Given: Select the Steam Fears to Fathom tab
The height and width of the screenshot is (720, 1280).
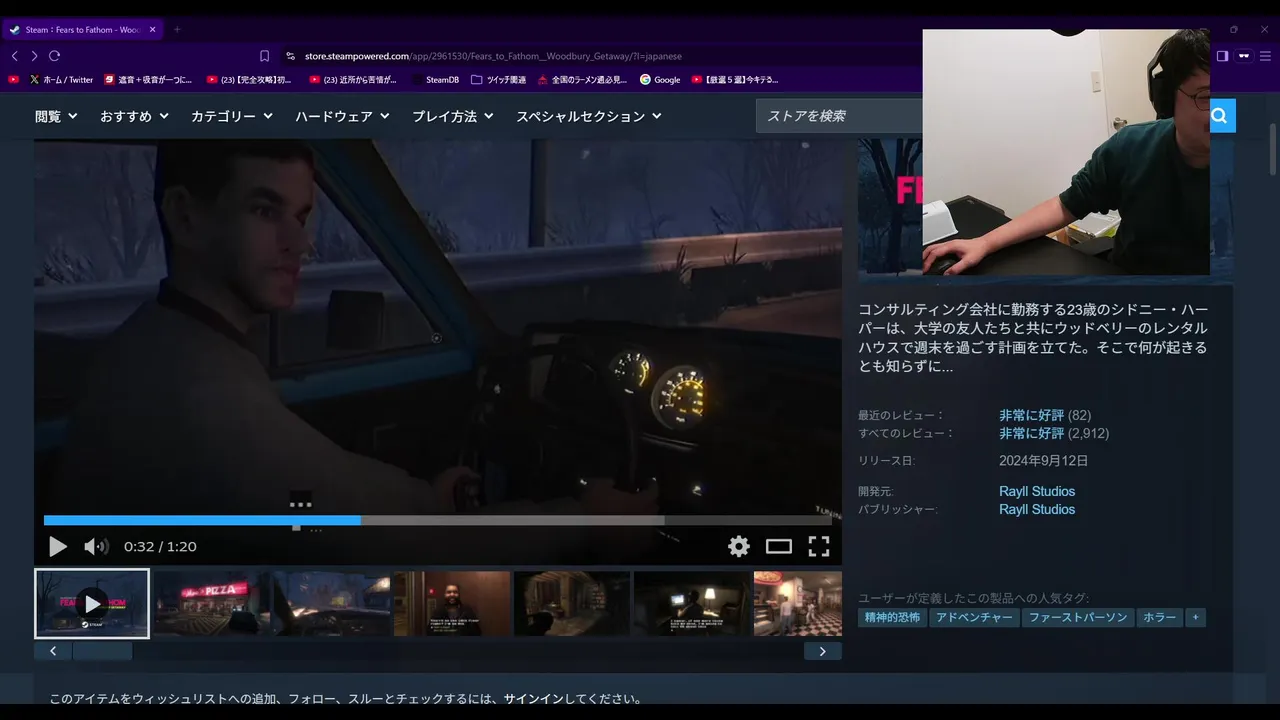Looking at the screenshot, I should click(83, 29).
